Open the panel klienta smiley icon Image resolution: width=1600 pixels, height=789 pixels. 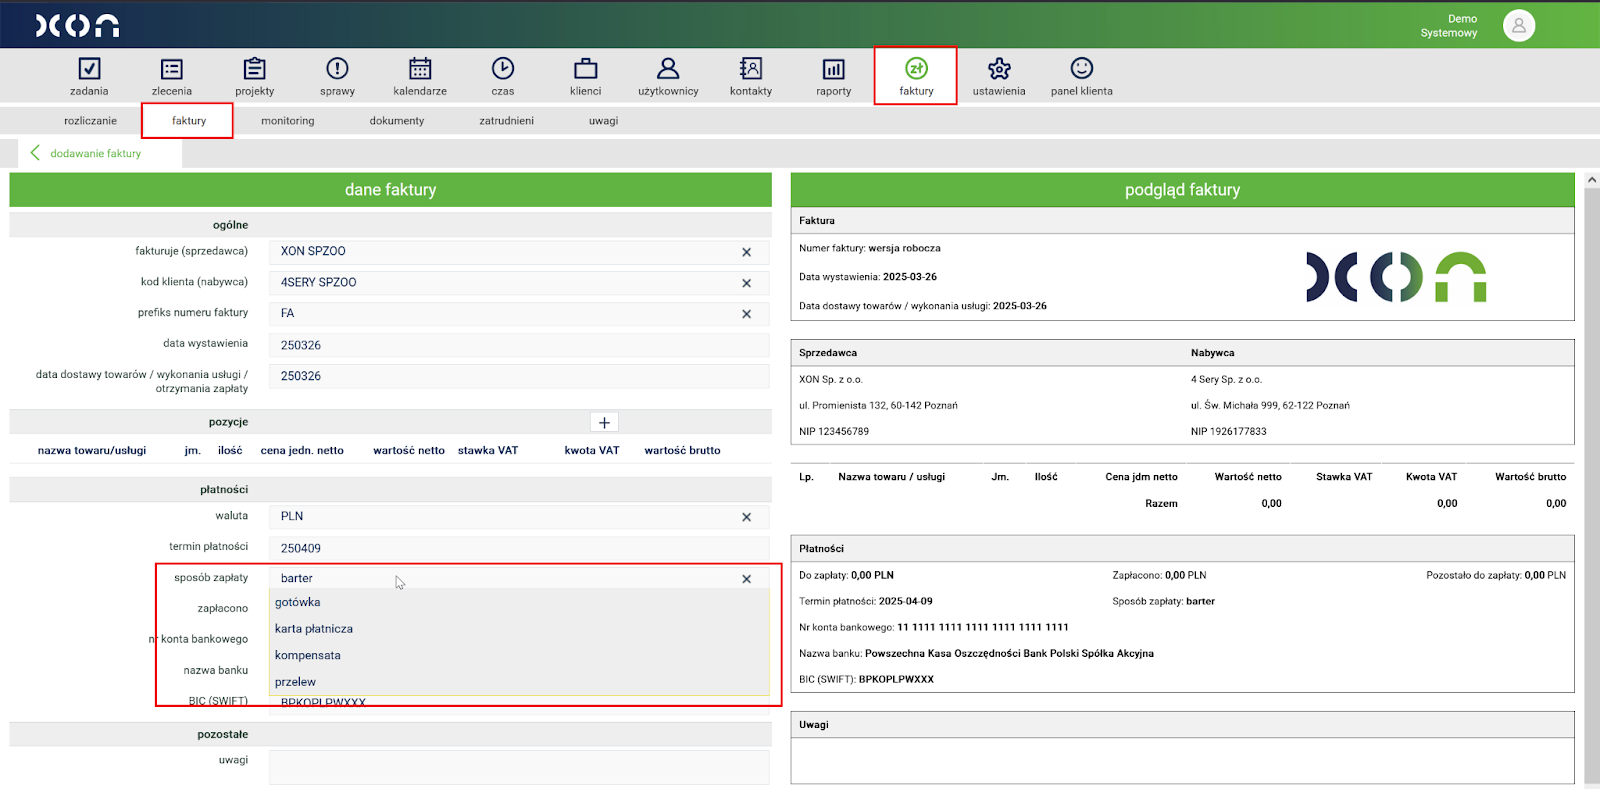[1082, 68]
